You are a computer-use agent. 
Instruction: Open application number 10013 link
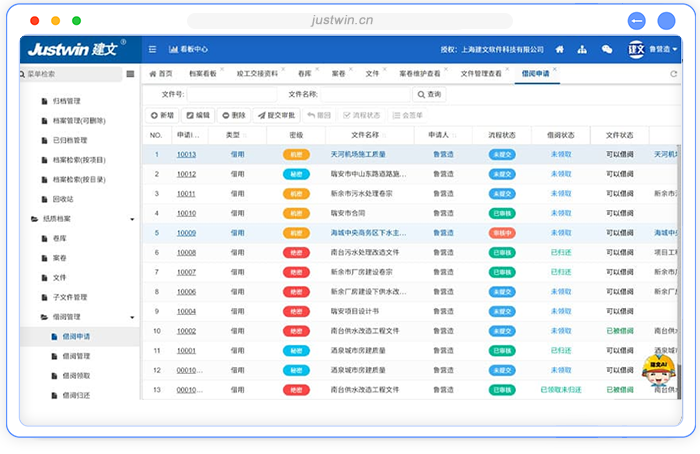click(x=186, y=155)
